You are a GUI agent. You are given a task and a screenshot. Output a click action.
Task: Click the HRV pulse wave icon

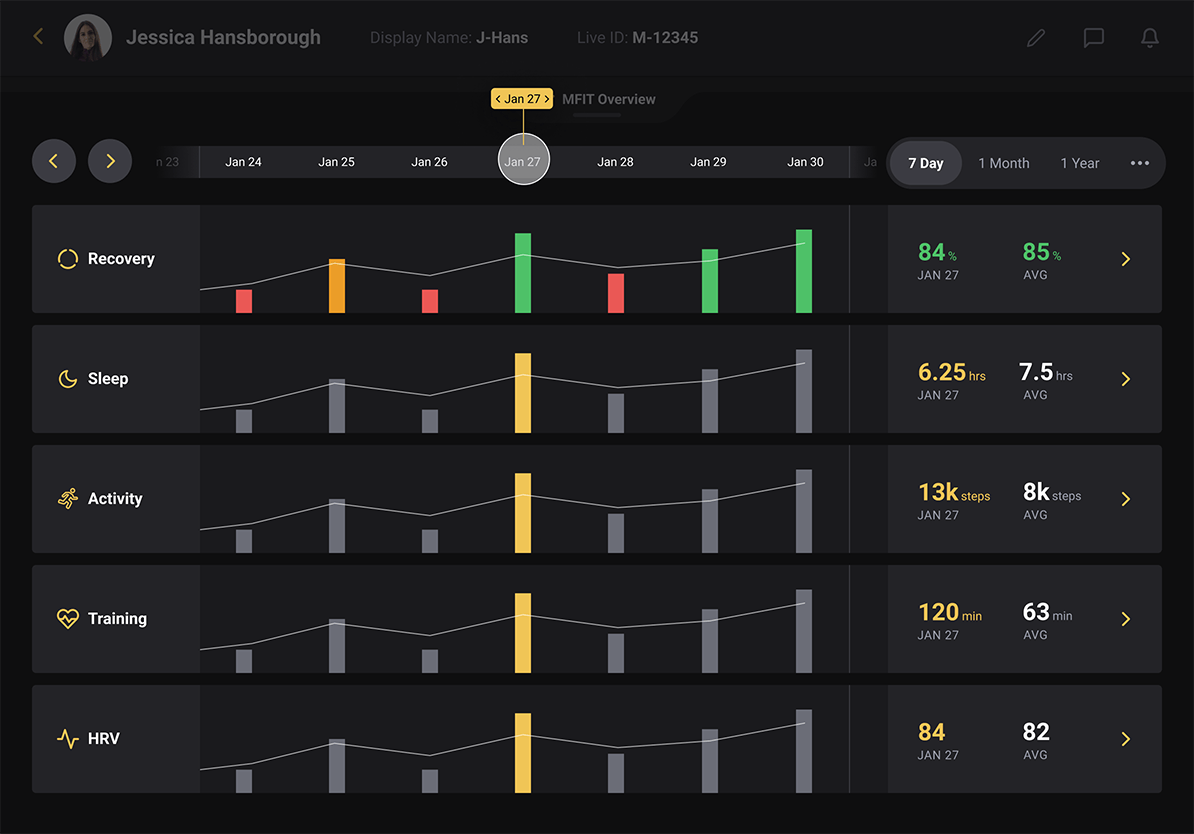(67, 739)
